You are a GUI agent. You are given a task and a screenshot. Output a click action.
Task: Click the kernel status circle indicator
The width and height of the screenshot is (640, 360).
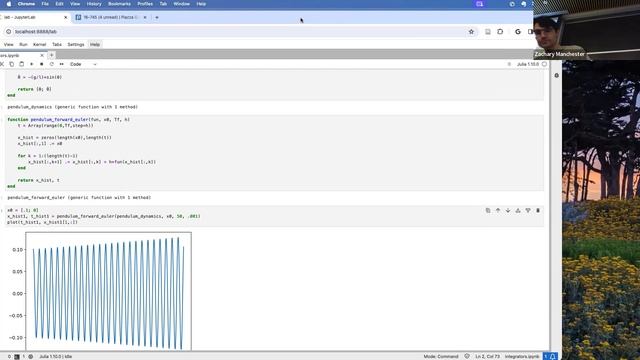[544, 64]
